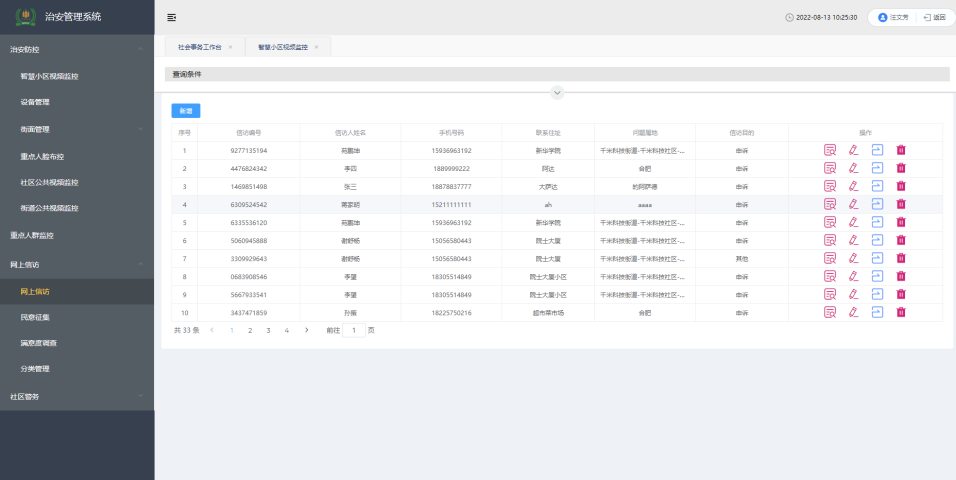Go to page 3 of the table
This screenshot has height=480, width=956.
[x=268, y=330]
